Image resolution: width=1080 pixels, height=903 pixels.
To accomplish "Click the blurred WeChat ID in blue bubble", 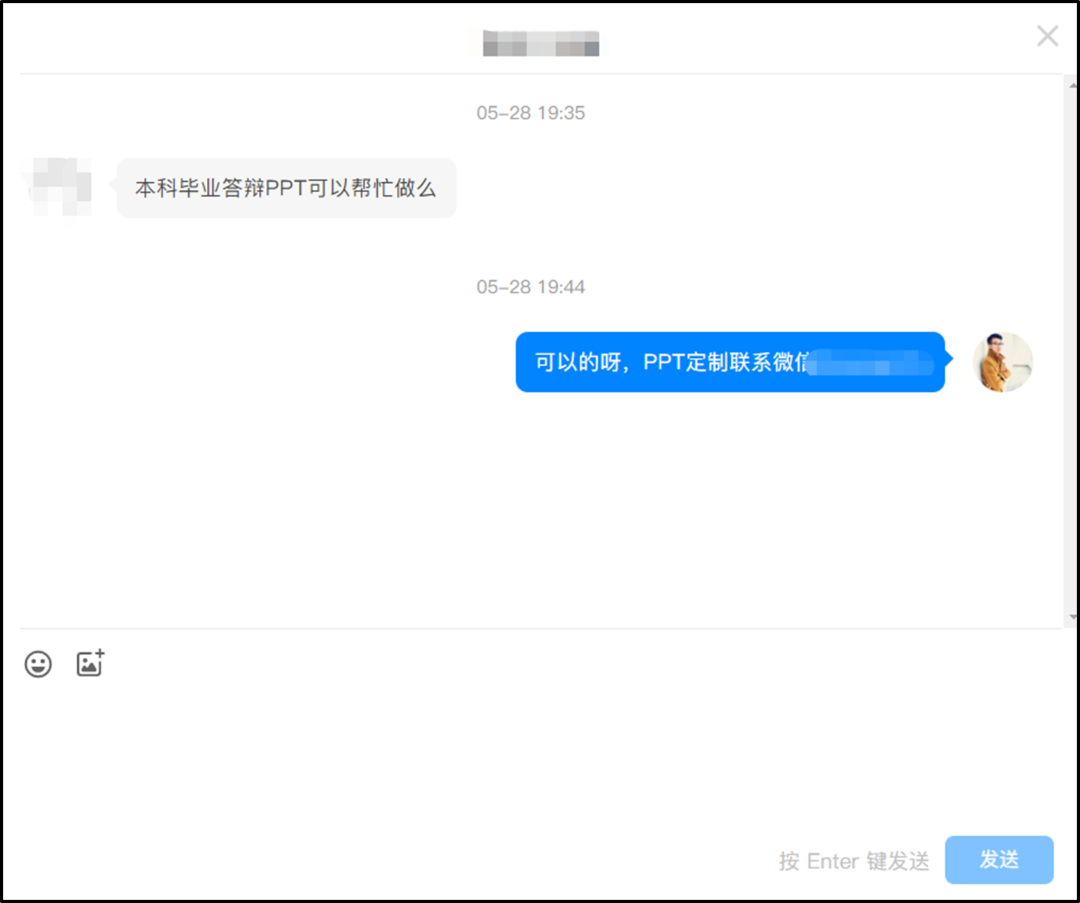I will 870,362.
